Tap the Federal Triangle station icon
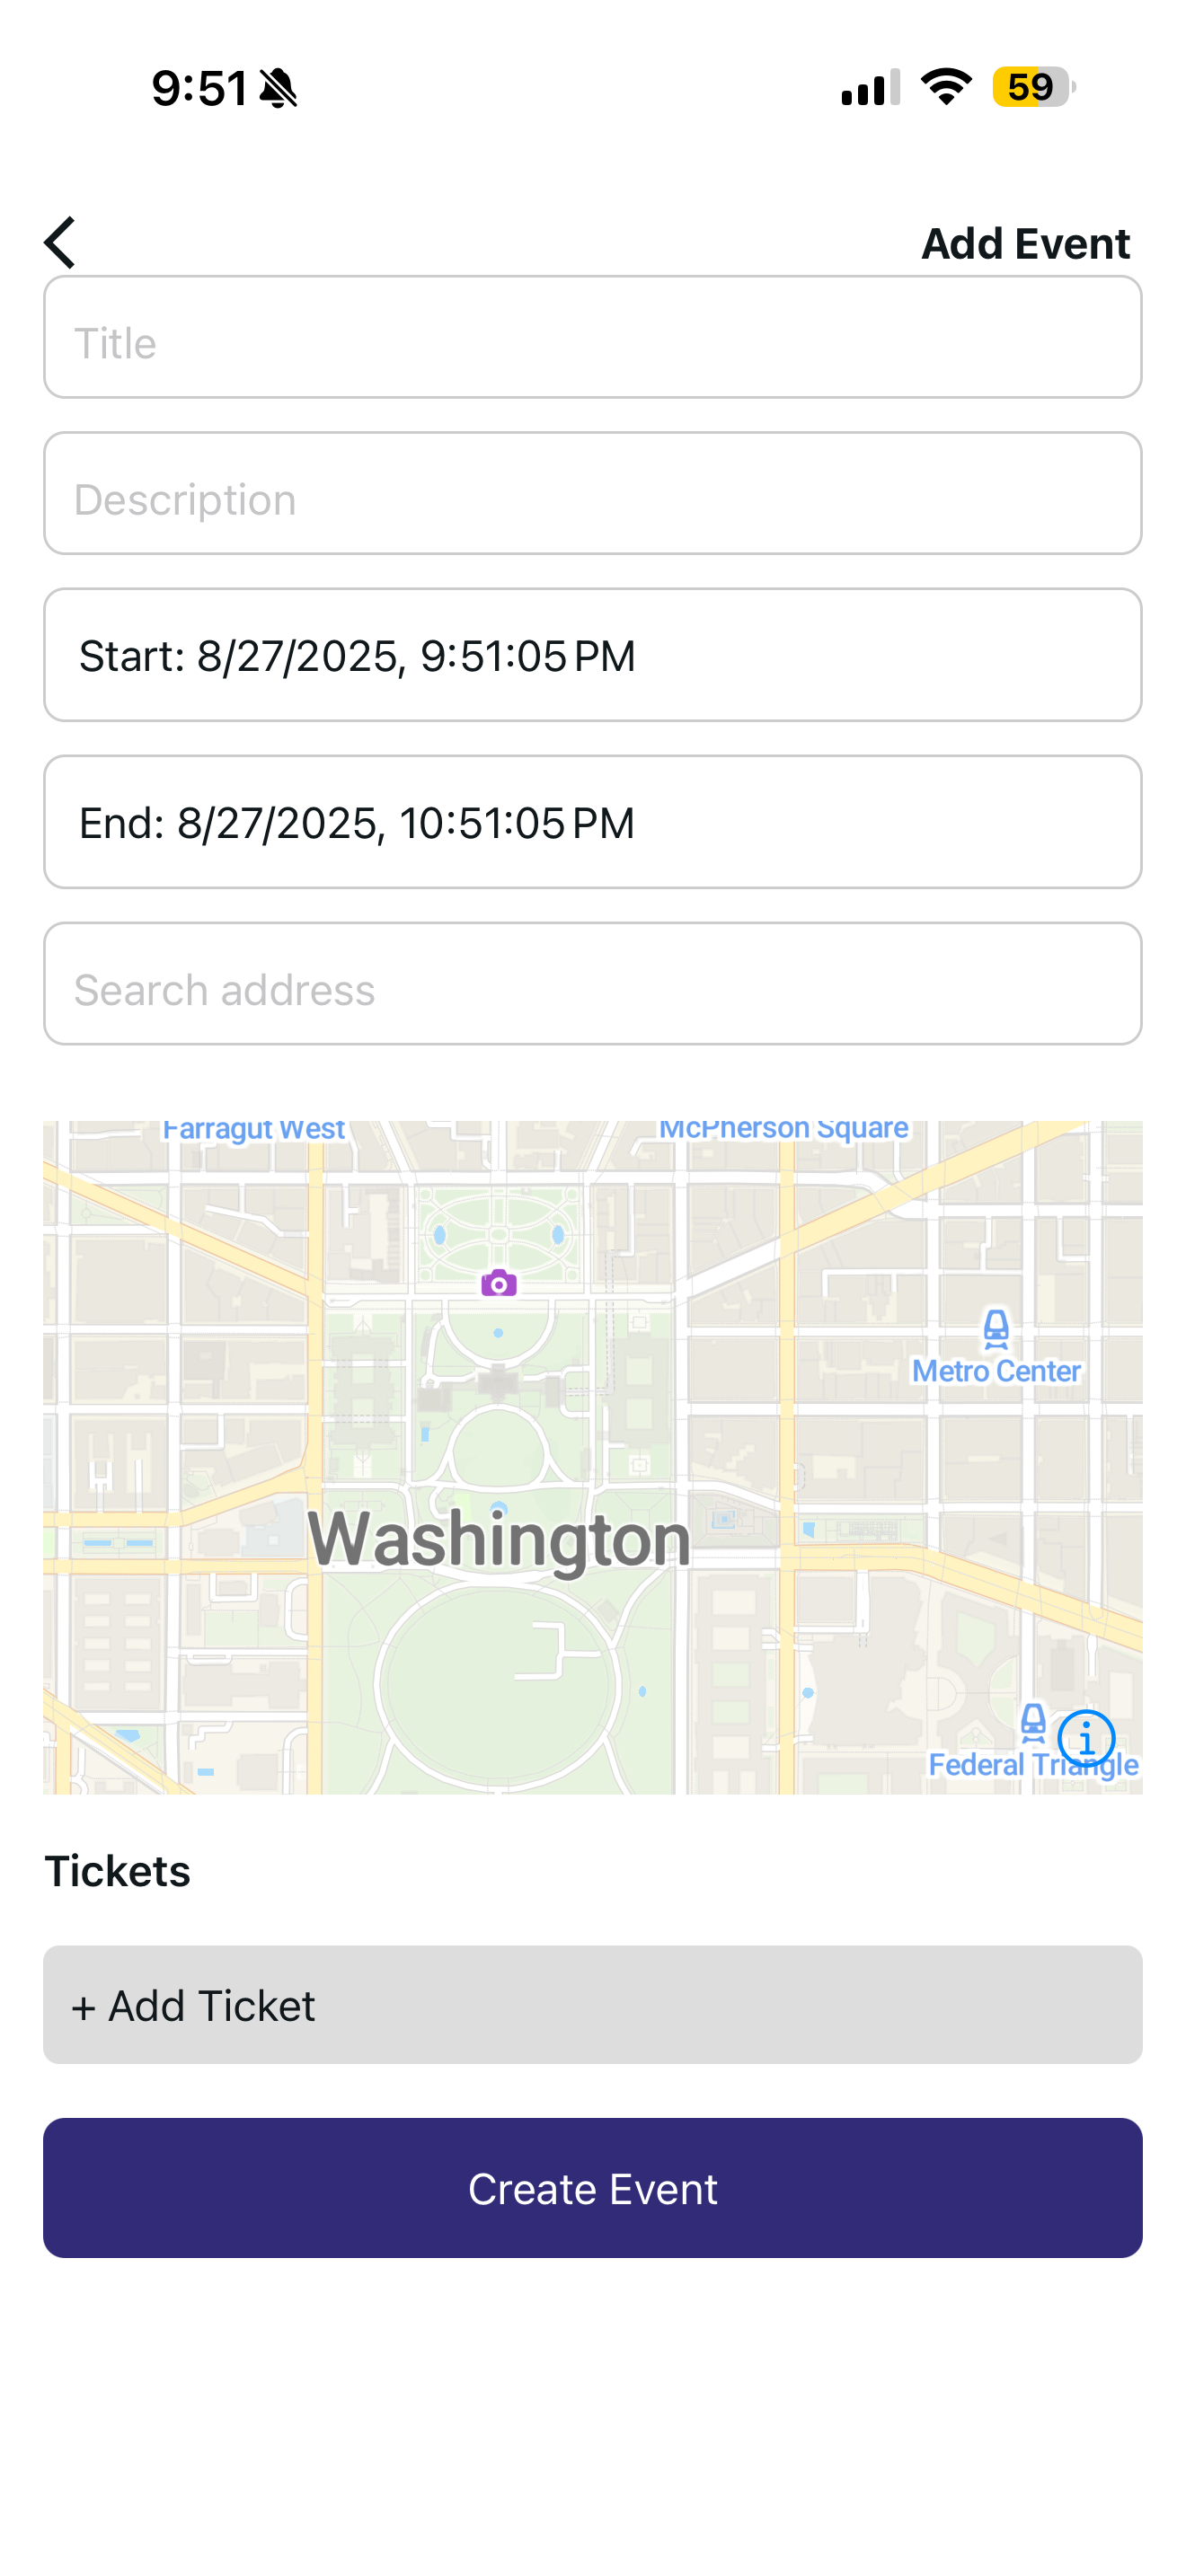 [1033, 1723]
